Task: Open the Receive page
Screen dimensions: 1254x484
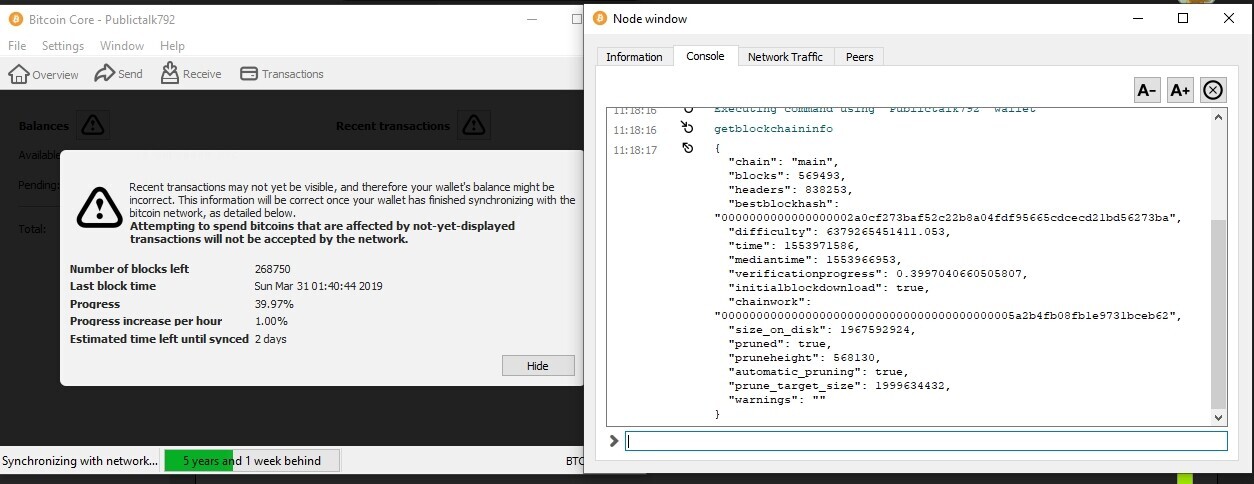Action: point(190,74)
